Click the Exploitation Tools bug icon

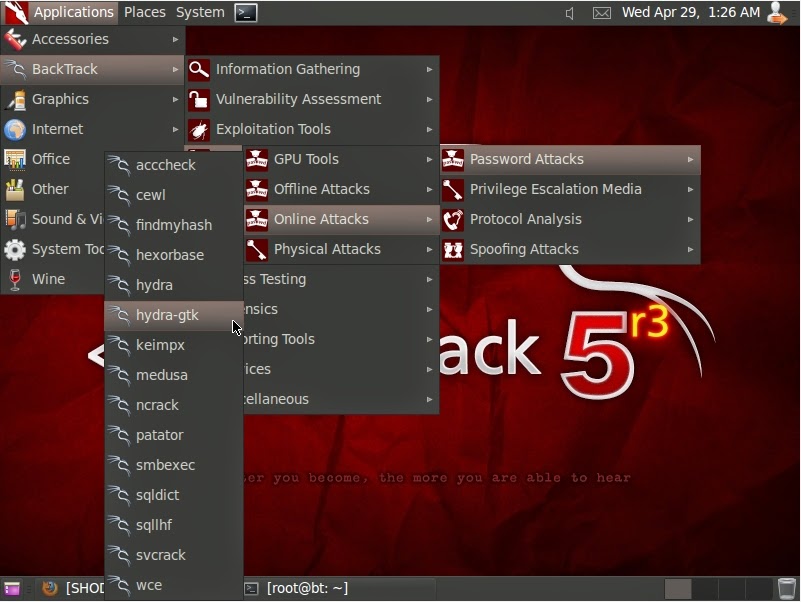[x=199, y=130]
